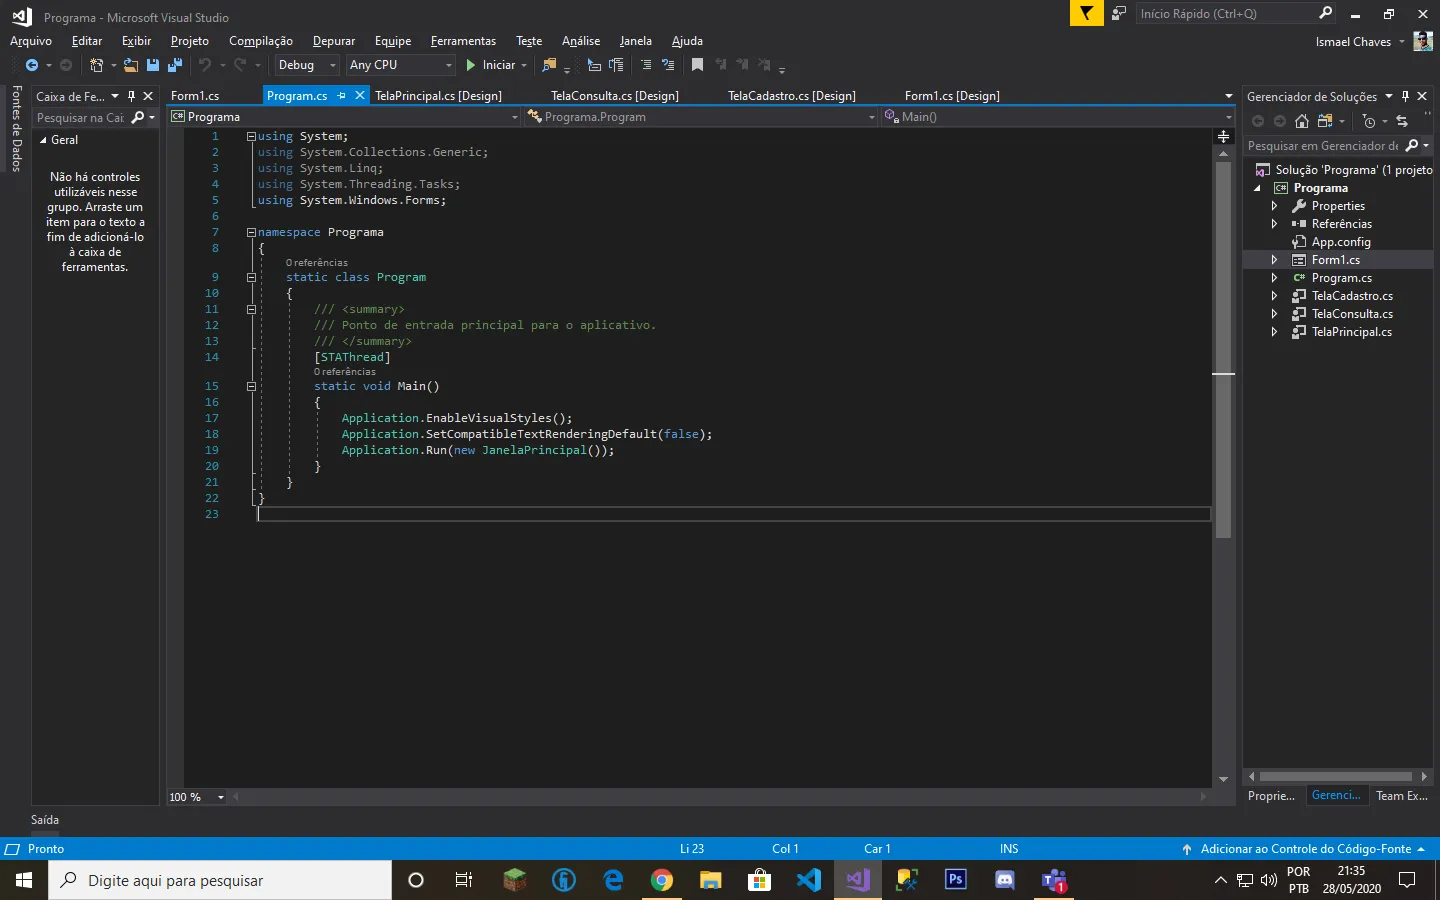The width and height of the screenshot is (1440, 900).
Task: Click the Home icon in Gerenciador de Soluções
Action: 1301,121
